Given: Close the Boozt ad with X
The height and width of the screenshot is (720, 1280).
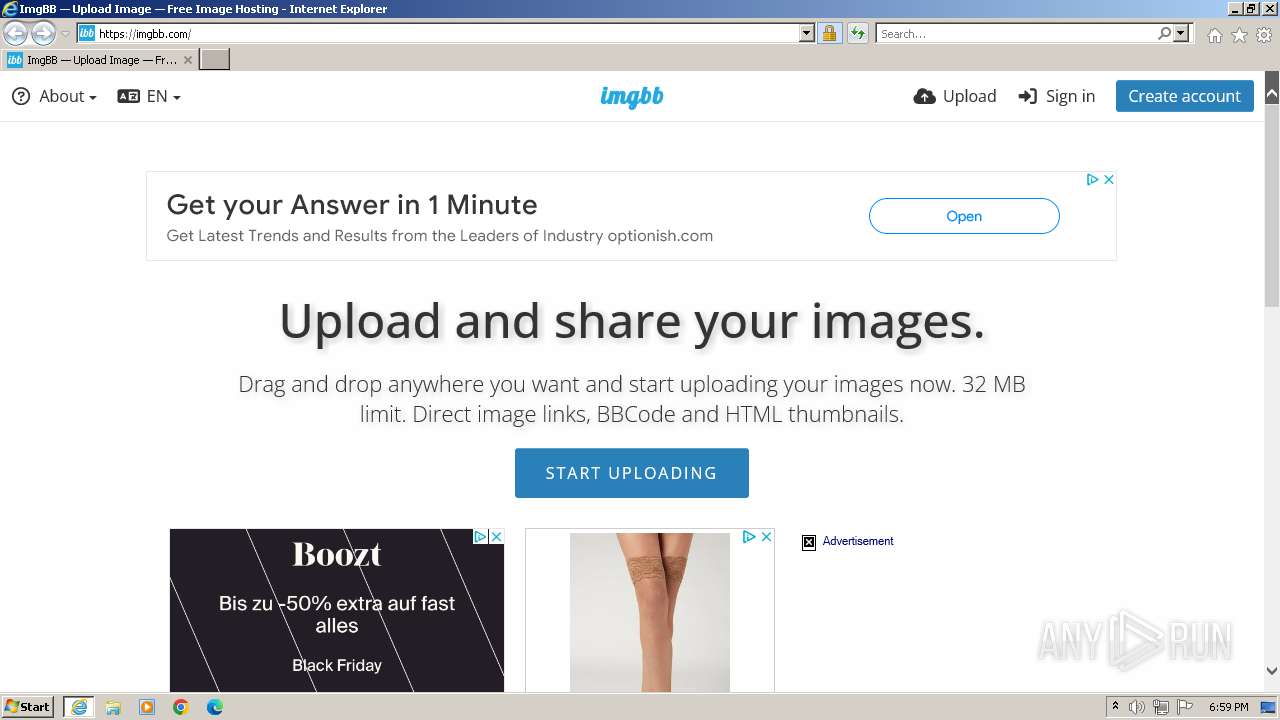Looking at the screenshot, I should click(496, 536).
